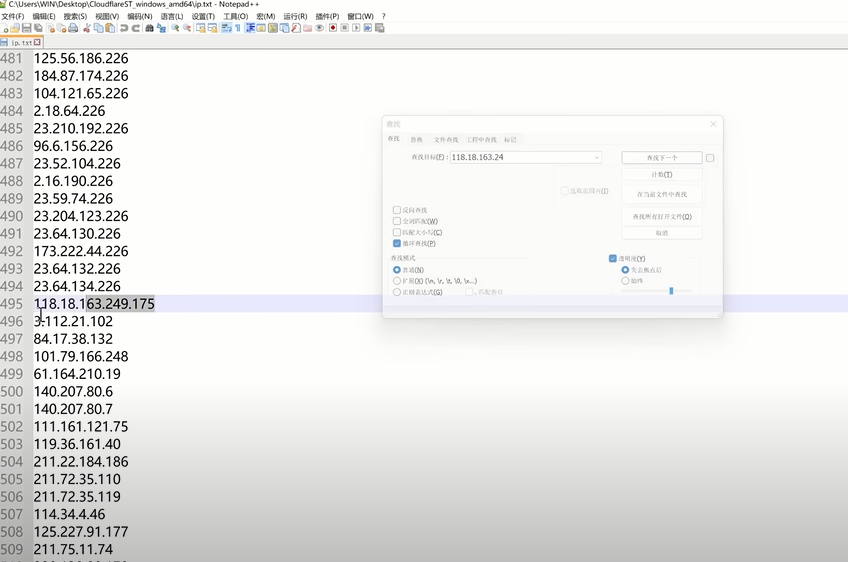Click the 计数 count button
The height and width of the screenshot is (562, 848).
tap(661, 175)
